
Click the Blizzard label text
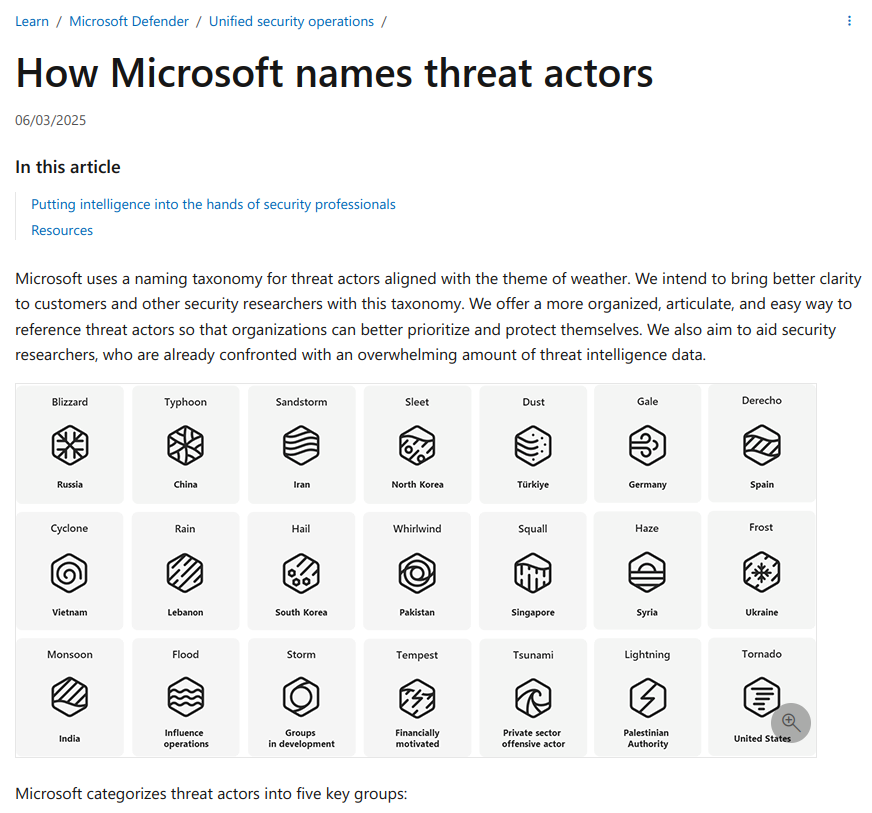(x=70, y=401)
